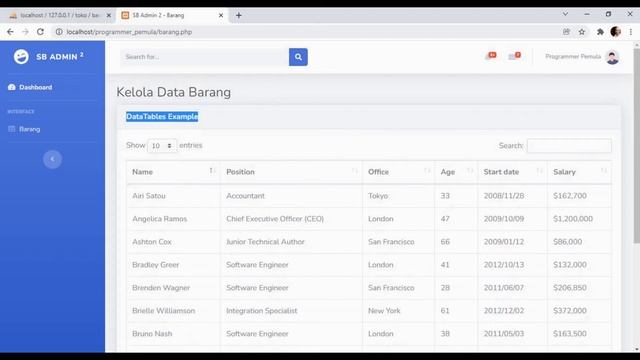
Task: Click the SB Admin smiley logo icon
Action: pyautogui.click(x=21, y=56)
